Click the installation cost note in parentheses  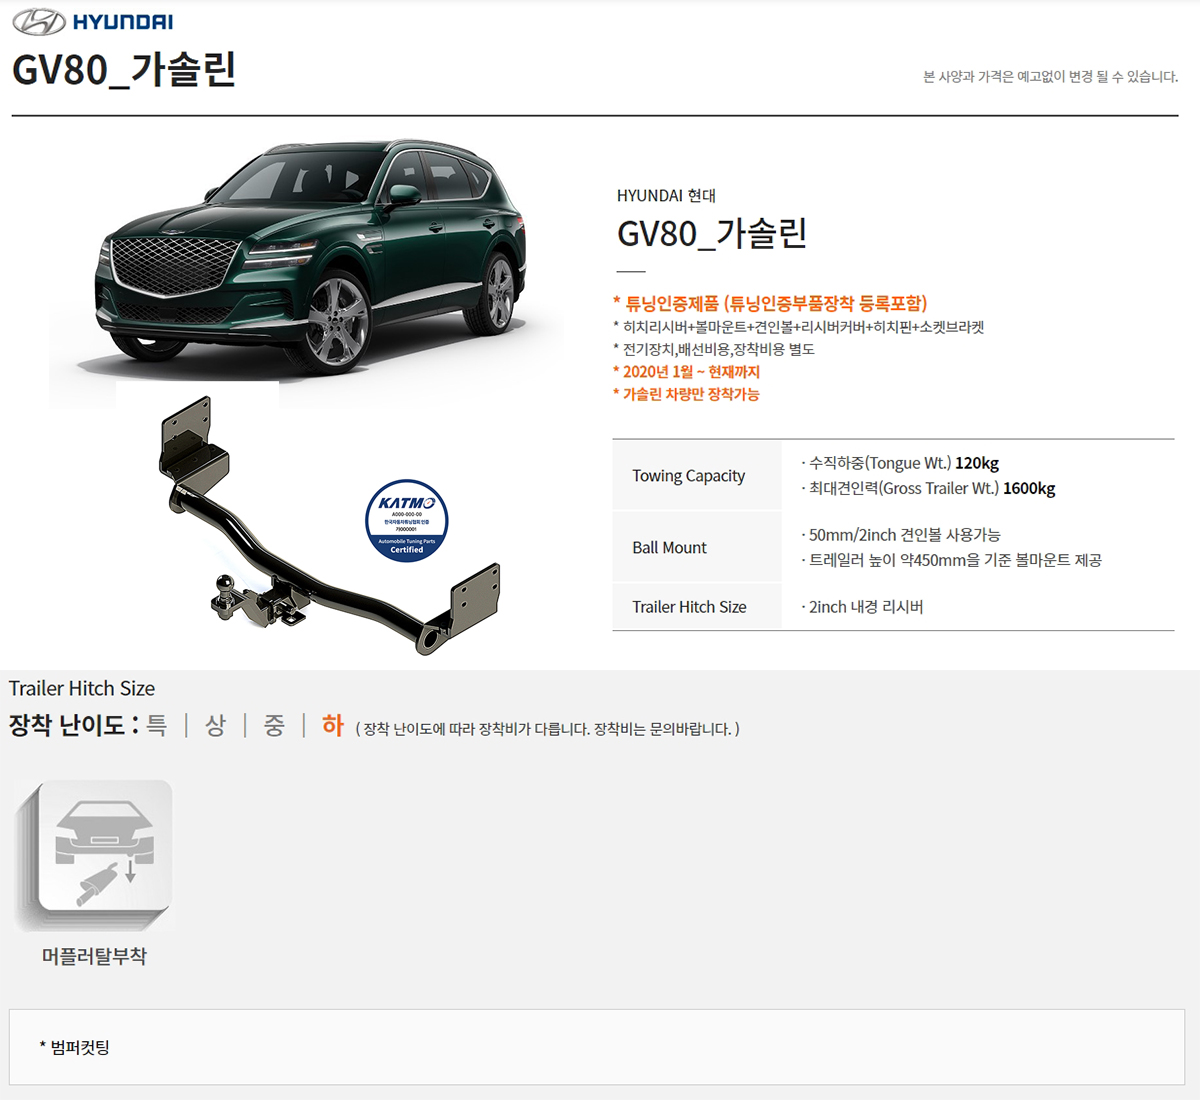(548, 729)
